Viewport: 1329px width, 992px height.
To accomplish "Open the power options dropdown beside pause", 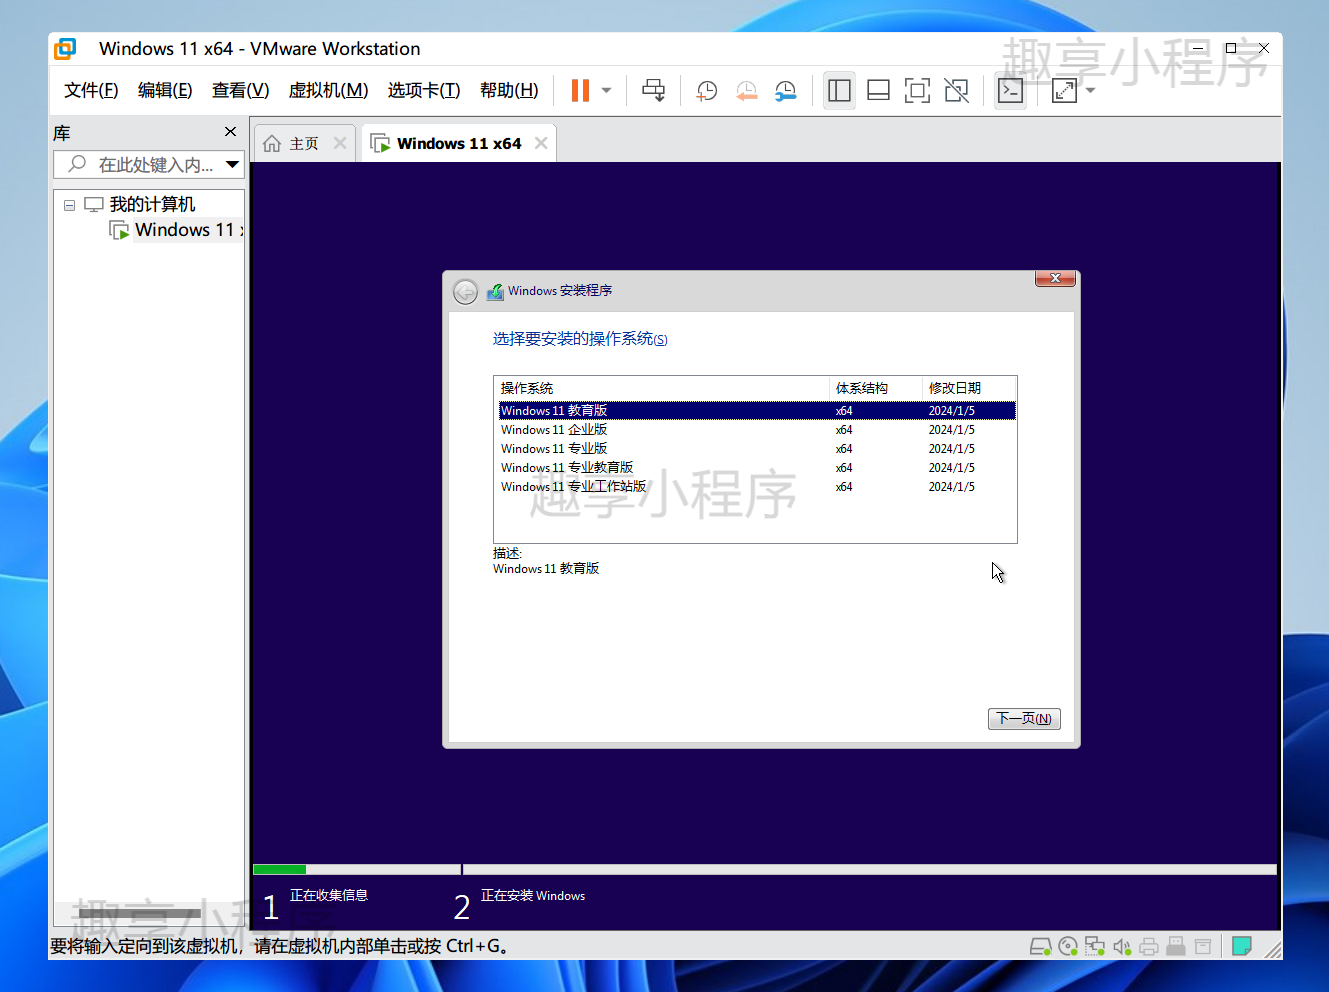I will (x=606, y=91).
